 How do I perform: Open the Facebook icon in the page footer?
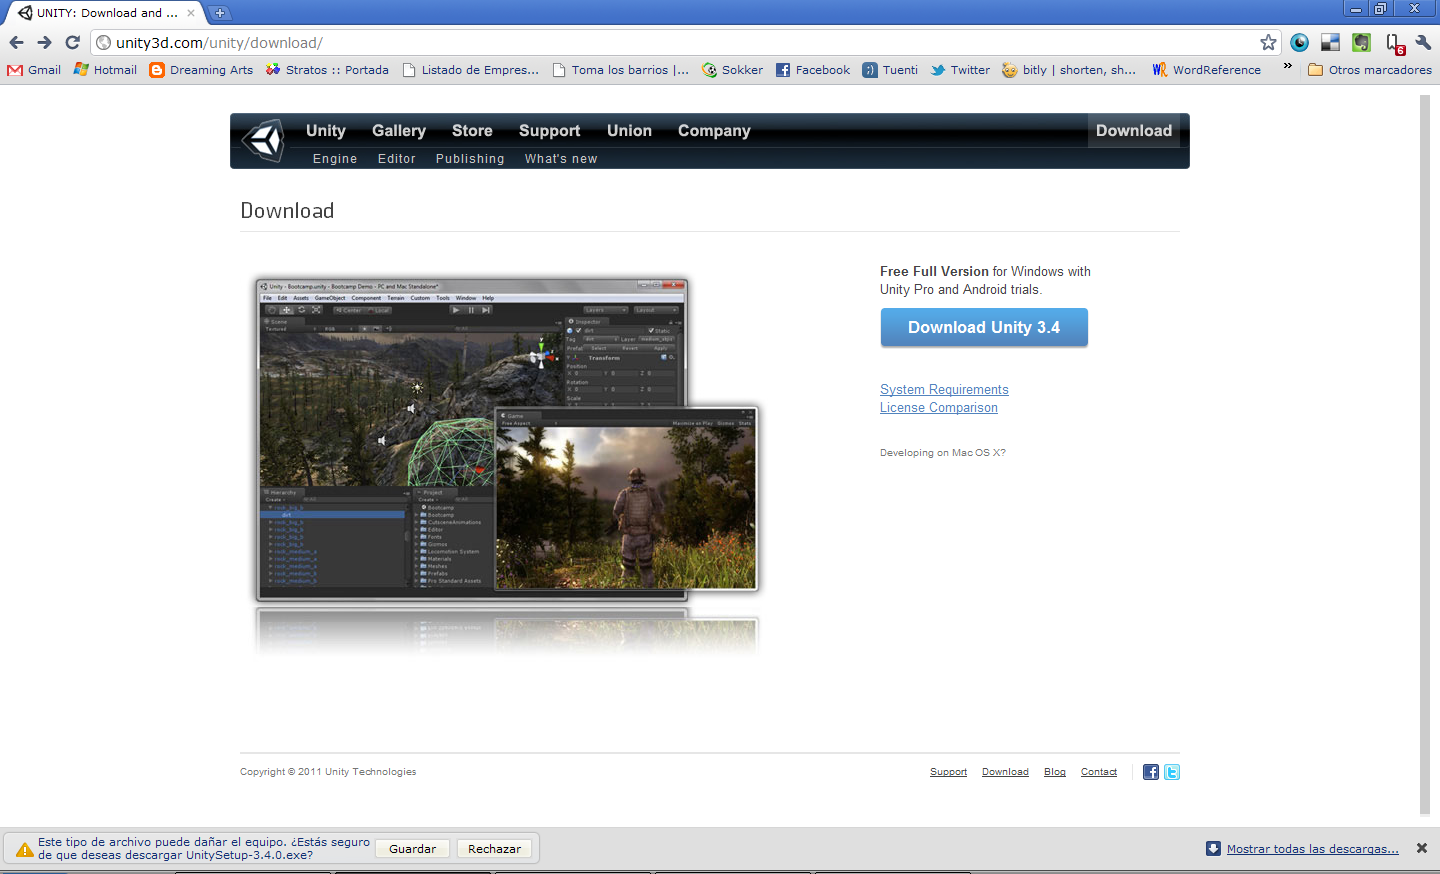[1151, 772]
